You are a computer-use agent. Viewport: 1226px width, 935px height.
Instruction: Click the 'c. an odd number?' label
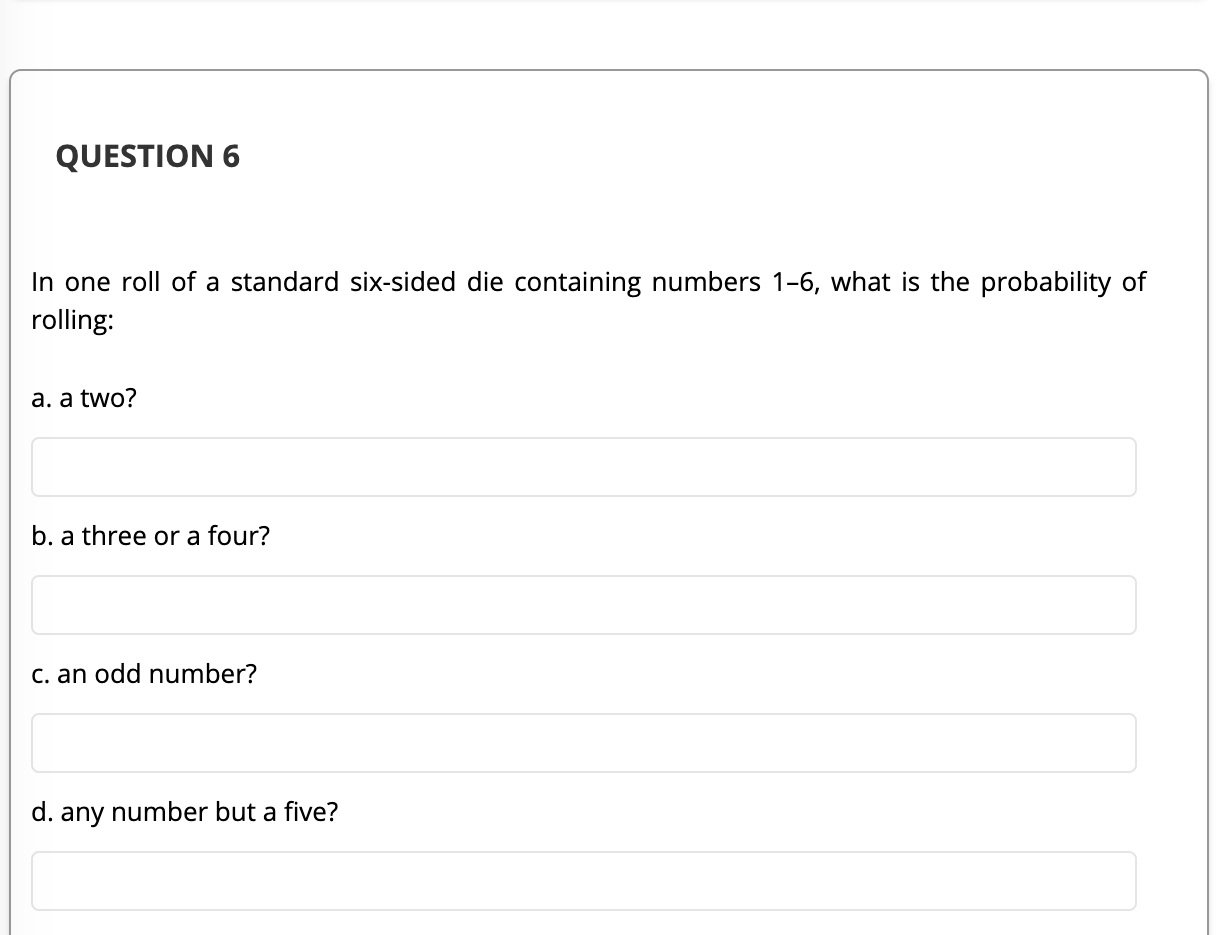(144, 674)
